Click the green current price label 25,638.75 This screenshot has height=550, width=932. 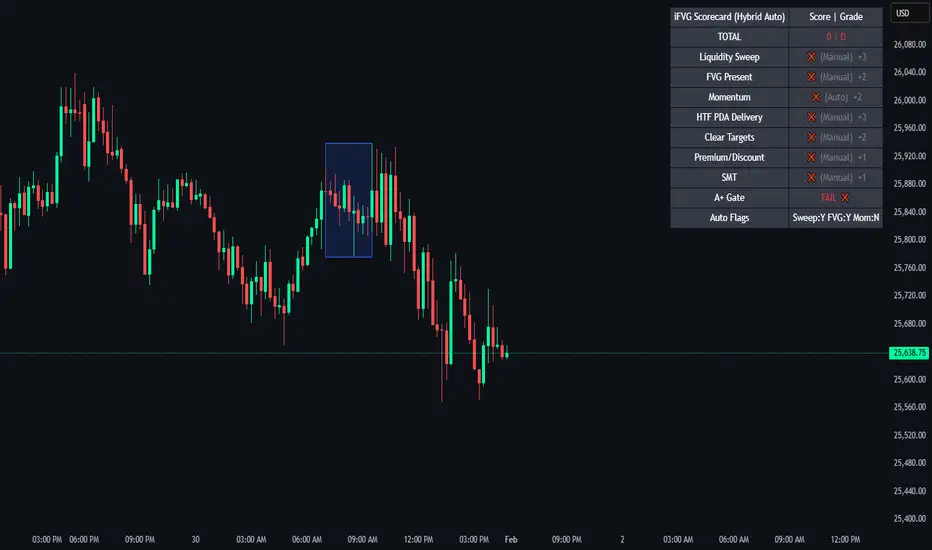click(909, 353)
